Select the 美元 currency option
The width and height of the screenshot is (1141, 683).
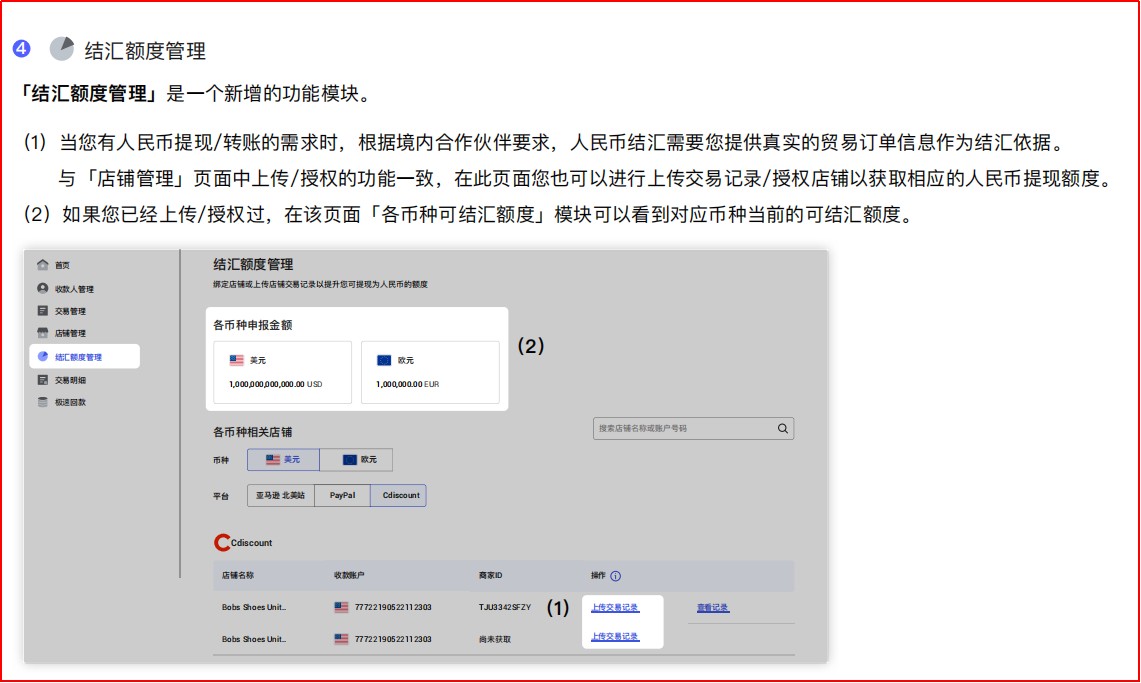283,459
